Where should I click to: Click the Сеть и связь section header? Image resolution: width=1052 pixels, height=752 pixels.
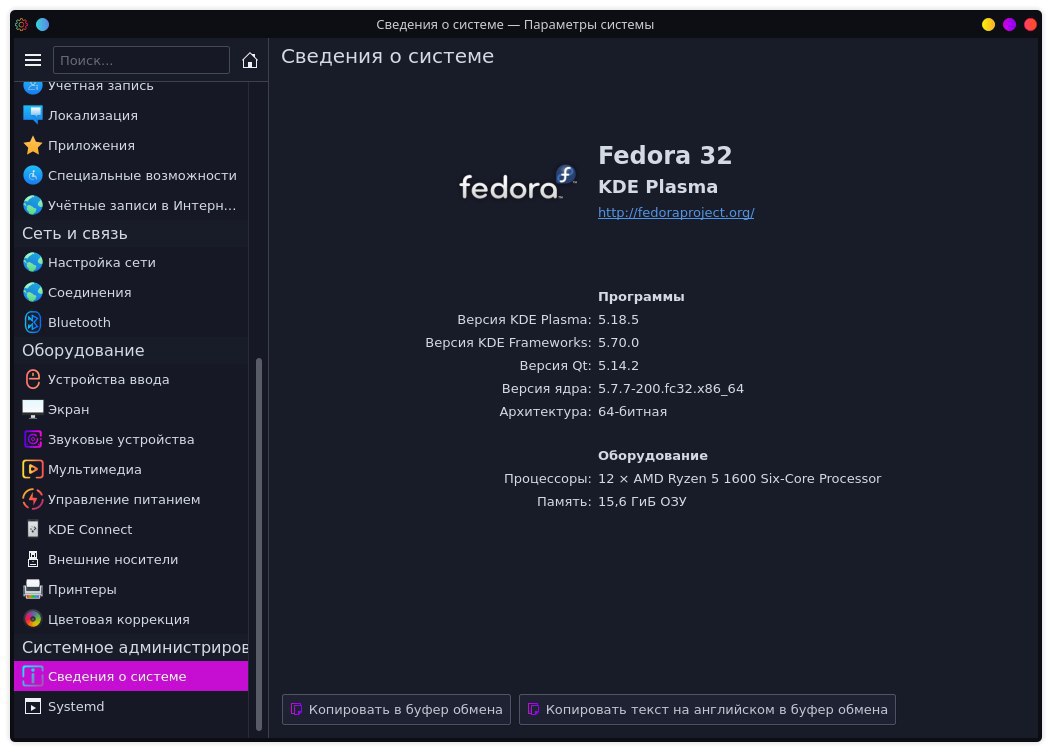[74, 233]
